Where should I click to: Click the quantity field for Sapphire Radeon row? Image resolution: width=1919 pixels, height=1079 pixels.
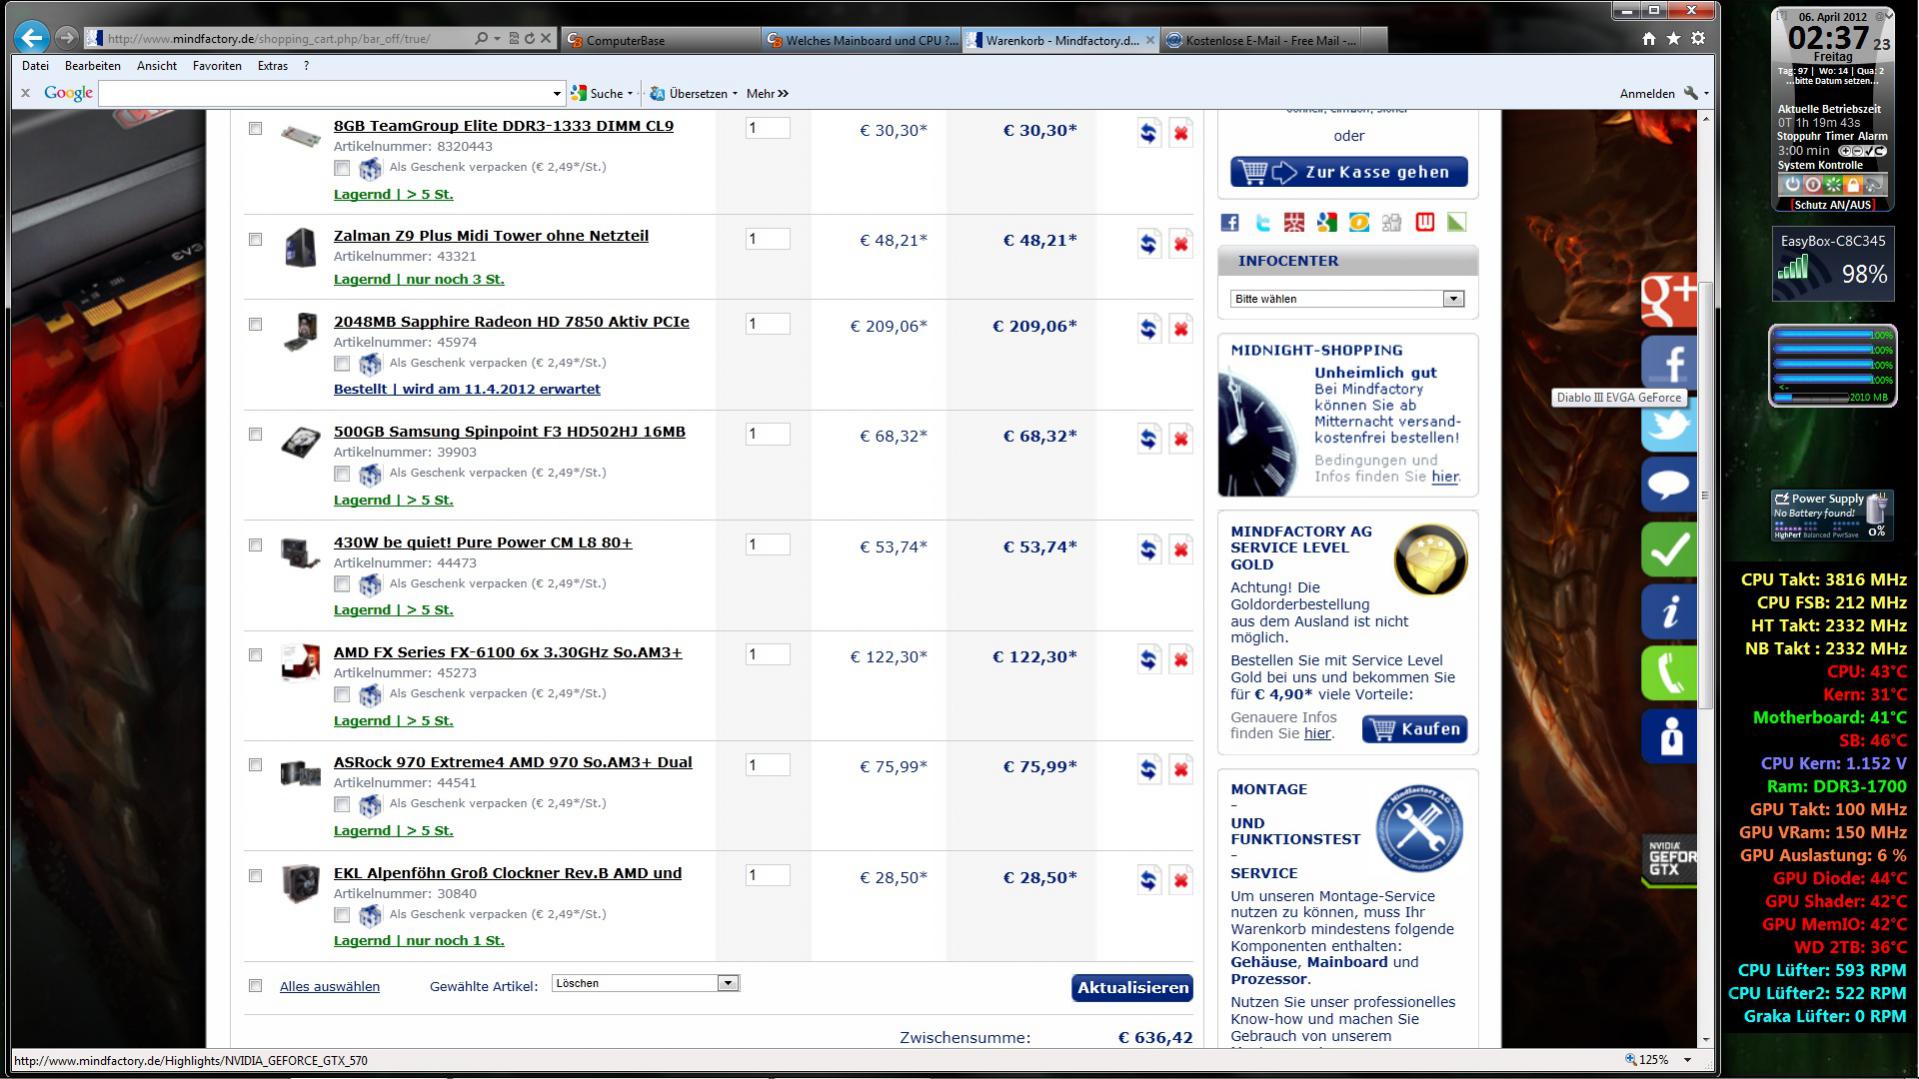[x=767, y=324]
